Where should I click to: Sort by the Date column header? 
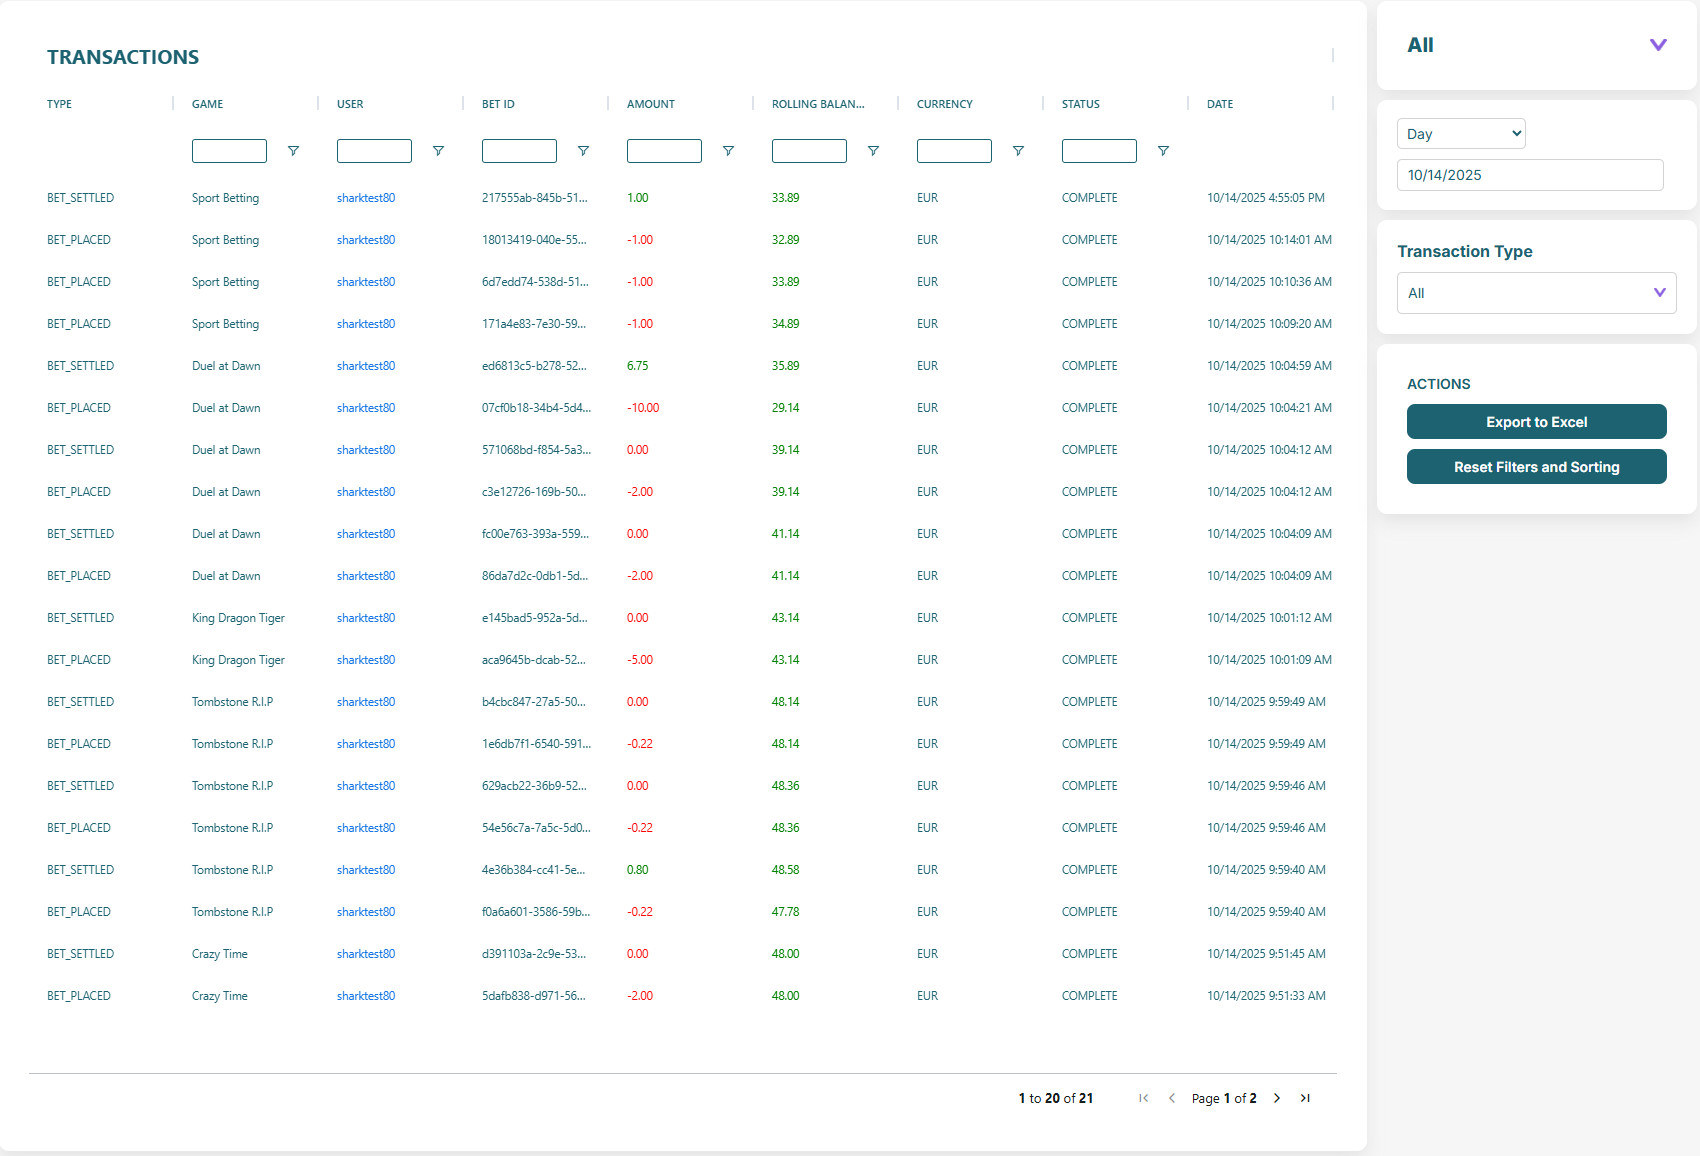pyautogui.click(x=1220, y=104)
